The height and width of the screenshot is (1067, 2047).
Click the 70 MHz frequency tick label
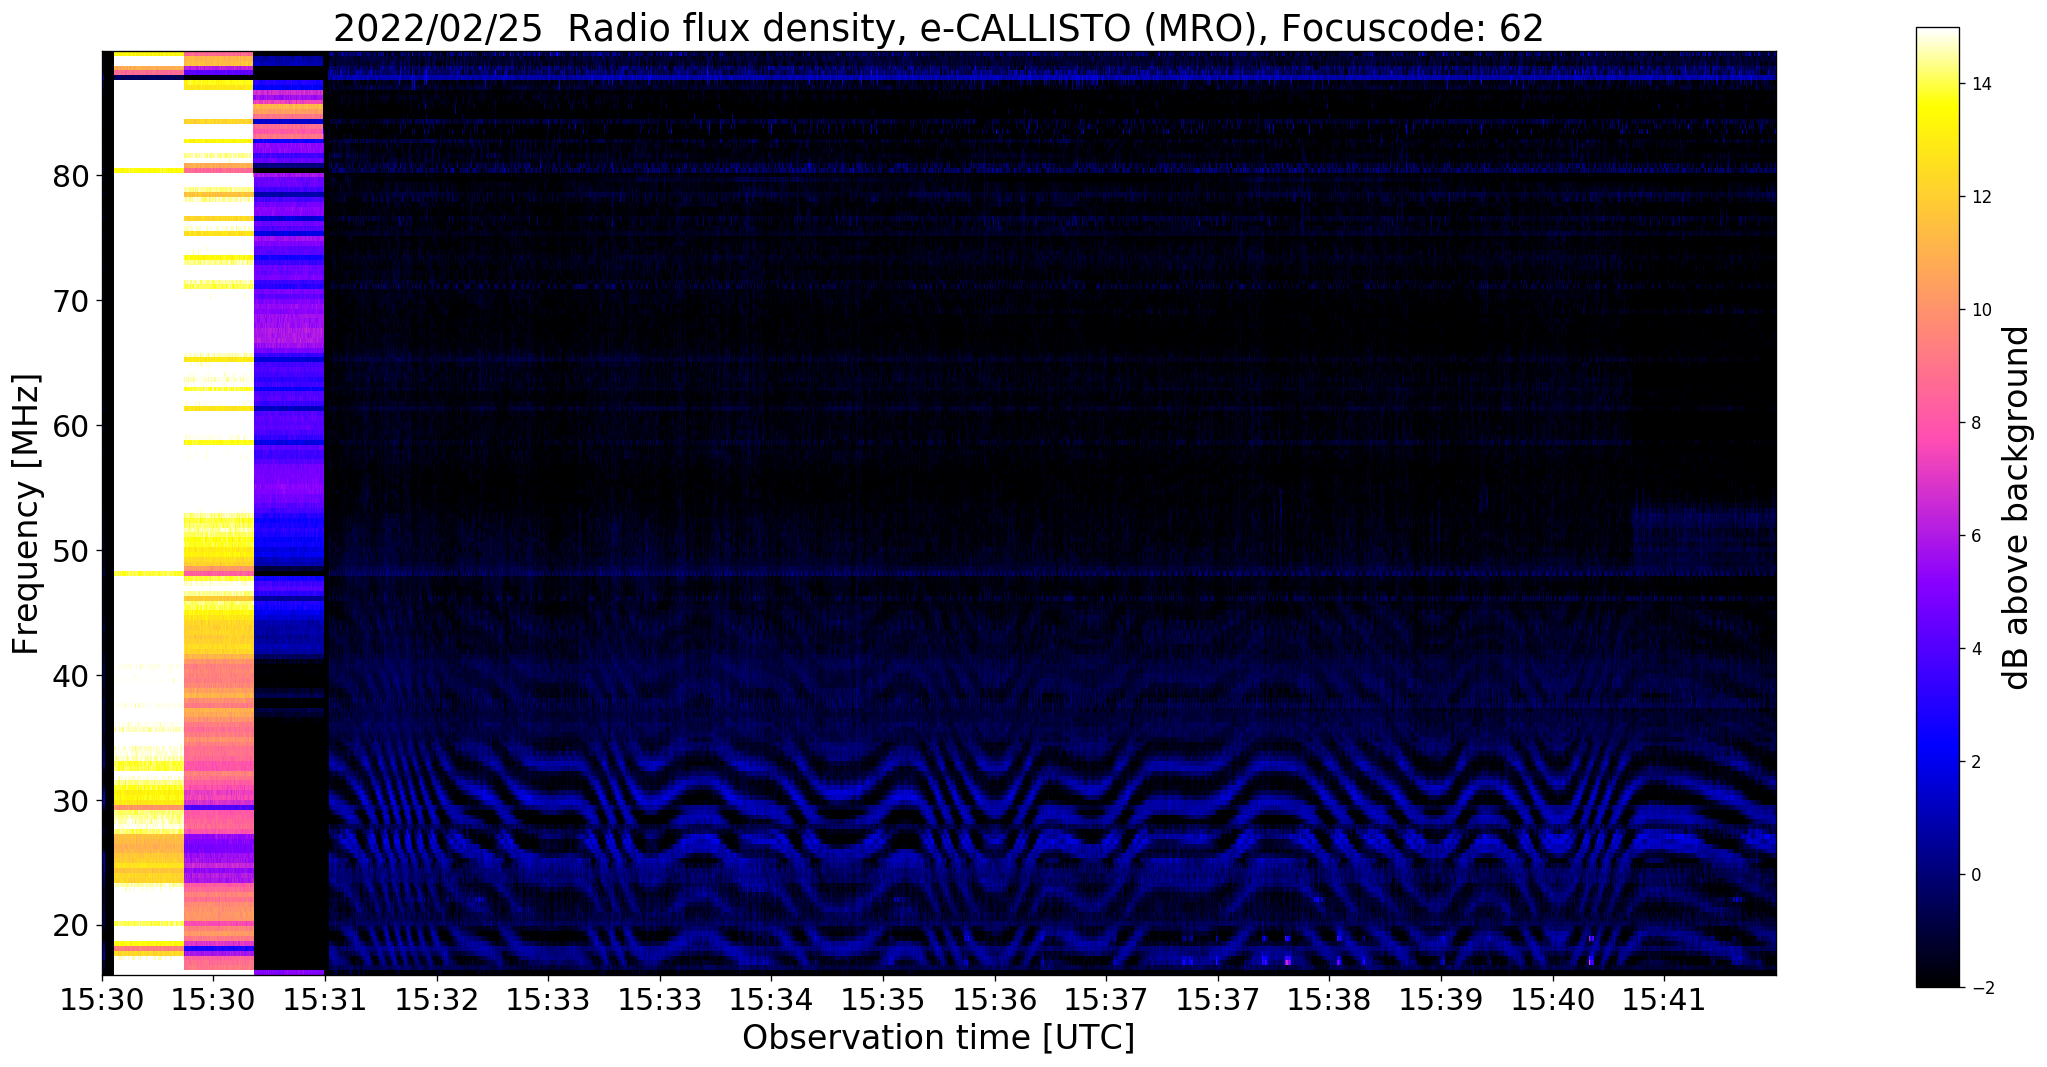click(71, 301)
